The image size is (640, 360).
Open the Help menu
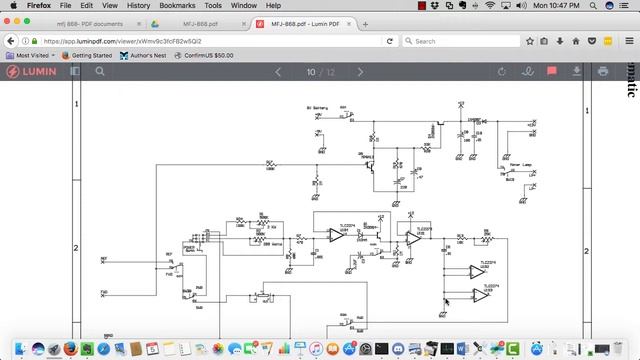pyautogui.click(x=273, y=5)
